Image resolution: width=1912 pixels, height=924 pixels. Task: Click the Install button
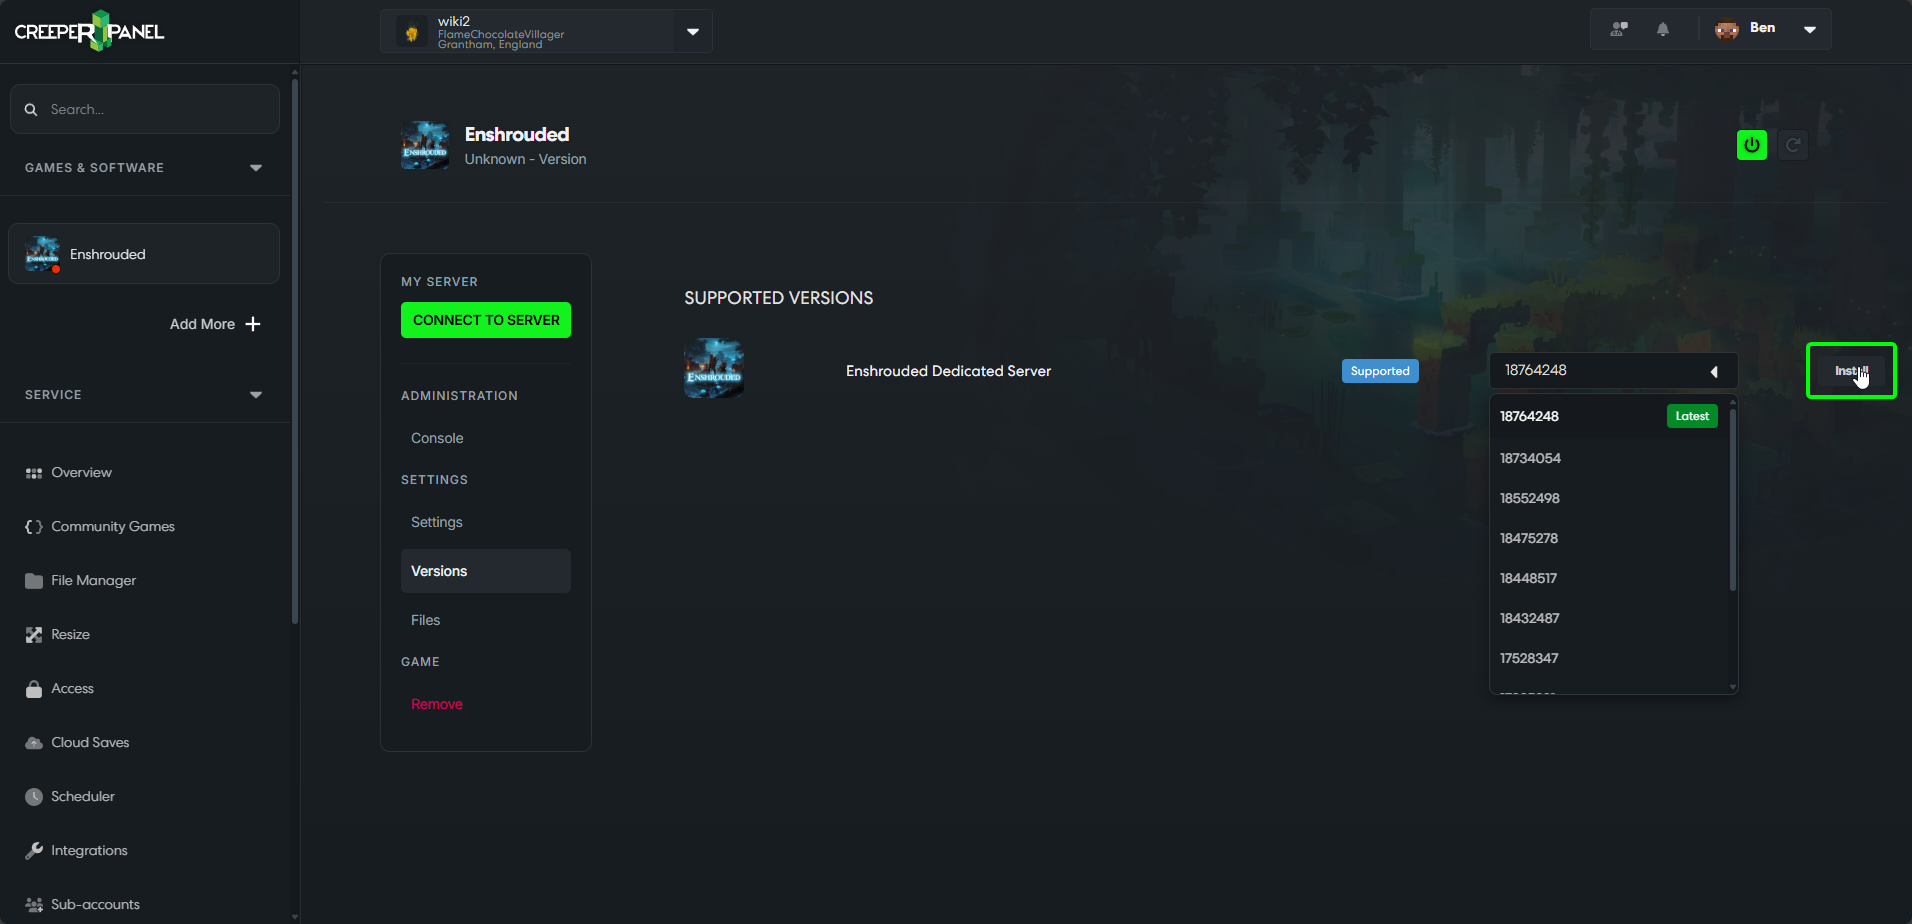tap(1851, 371)
